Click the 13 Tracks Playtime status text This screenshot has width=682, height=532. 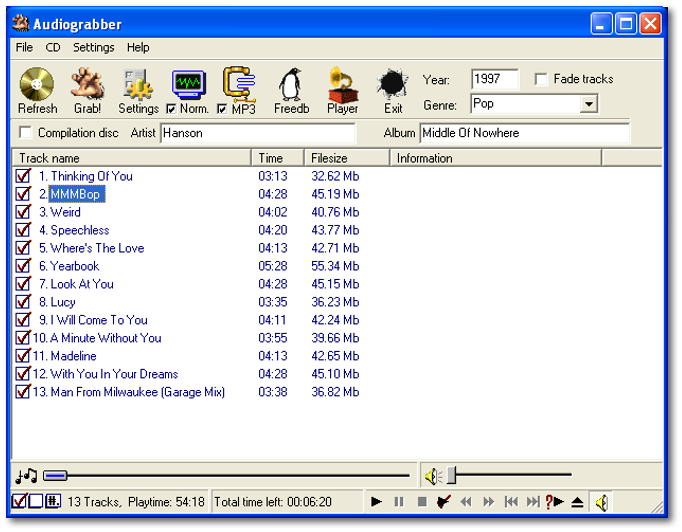click(x=136, y=502)
